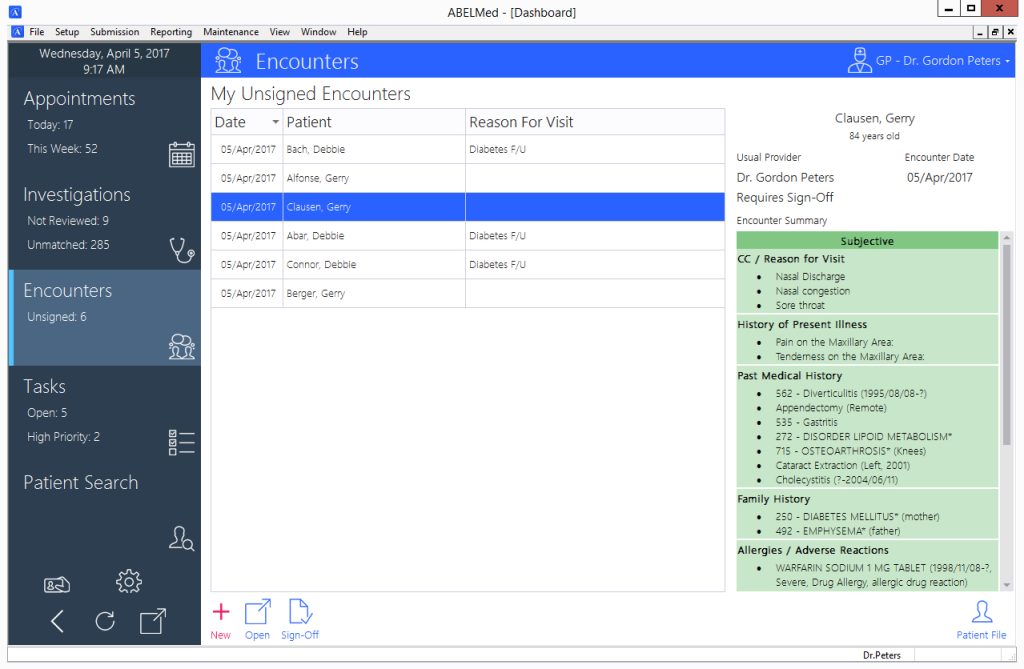1024x669 pixels.
Task: Open the Date column sort dropdown
Action: tap(278, 121)
